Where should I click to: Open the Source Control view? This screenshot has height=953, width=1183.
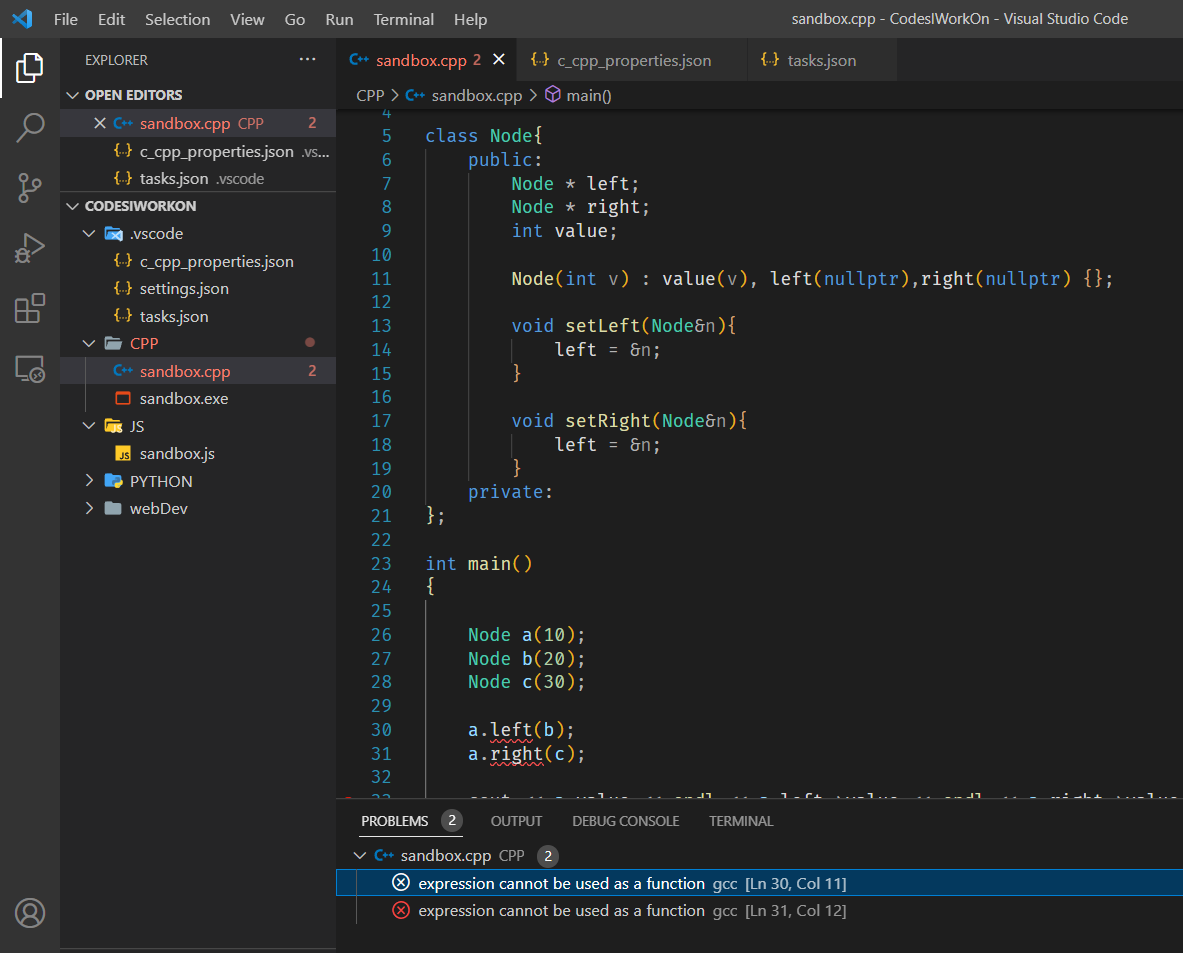(x=29, y=188)
